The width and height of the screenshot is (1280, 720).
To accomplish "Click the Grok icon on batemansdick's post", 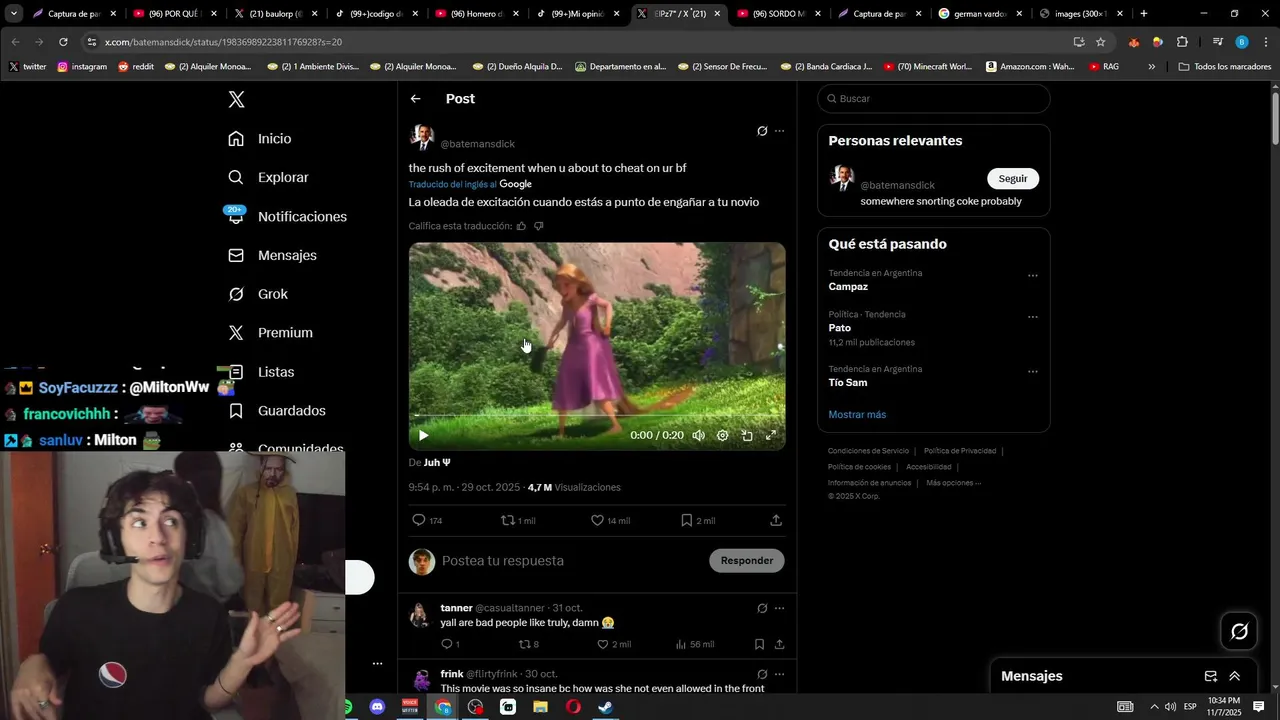I will (762, 131).
